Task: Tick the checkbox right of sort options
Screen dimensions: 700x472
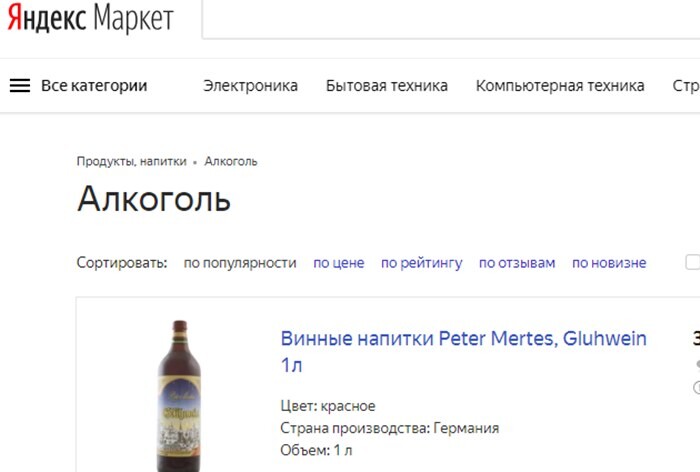Action: (692, 263)
